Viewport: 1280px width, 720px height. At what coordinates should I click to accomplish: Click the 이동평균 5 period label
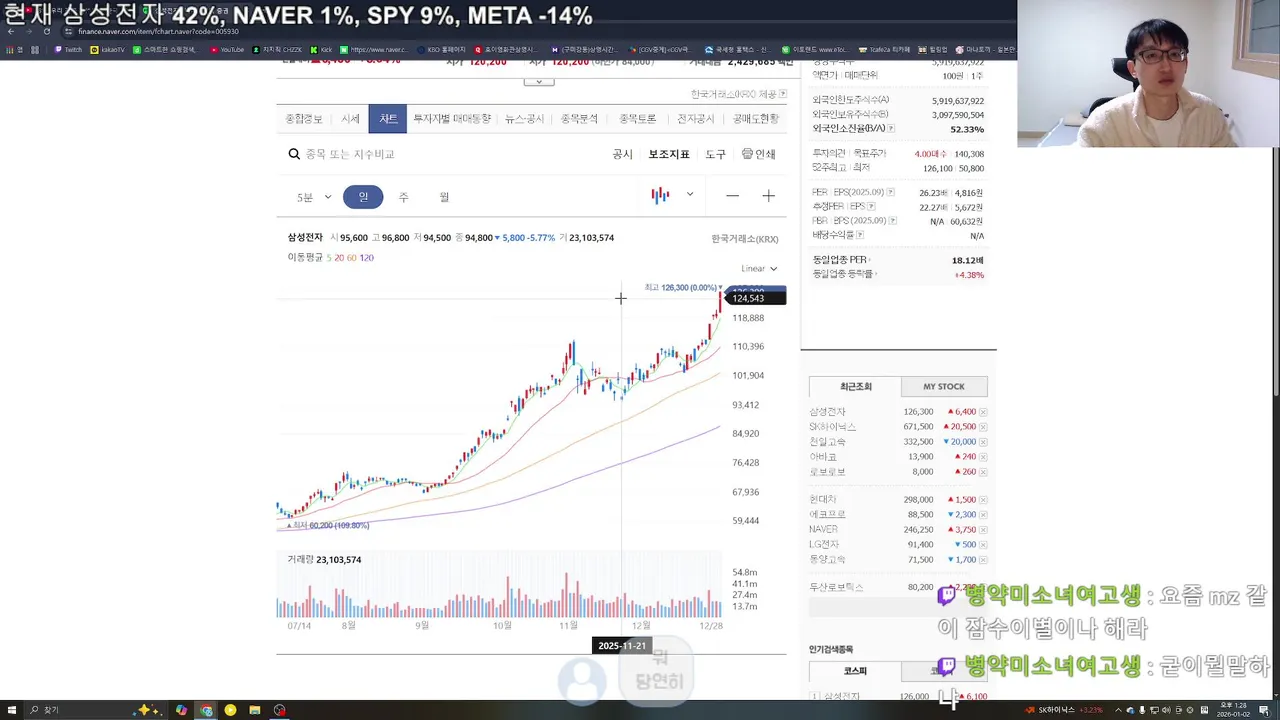click(329, 258)
